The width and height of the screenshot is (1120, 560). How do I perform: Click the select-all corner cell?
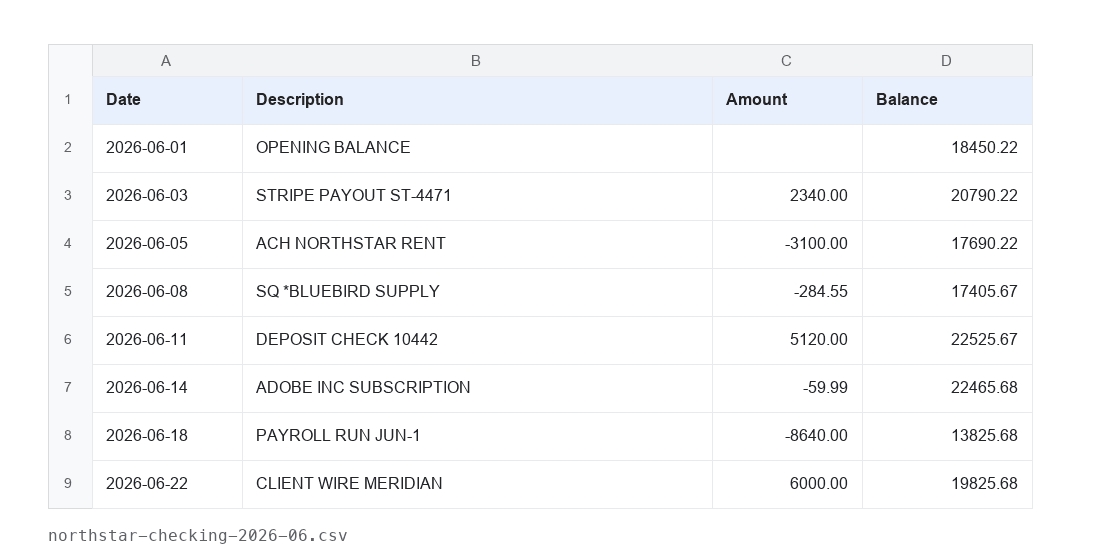click(70, 61)
